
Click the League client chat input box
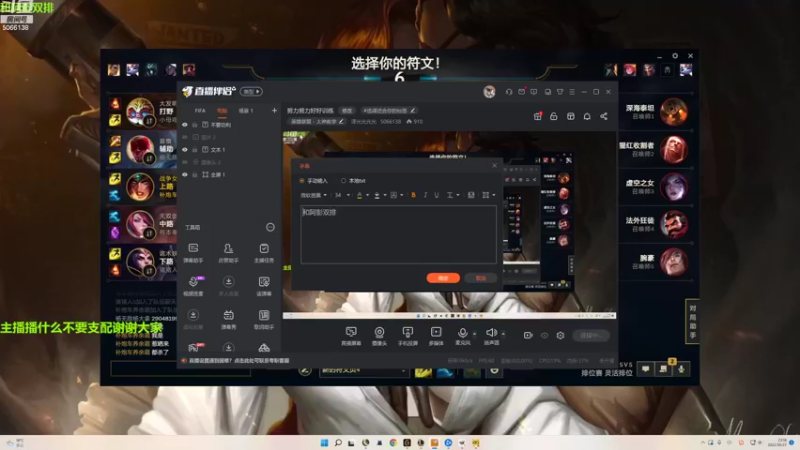(181, 368)
